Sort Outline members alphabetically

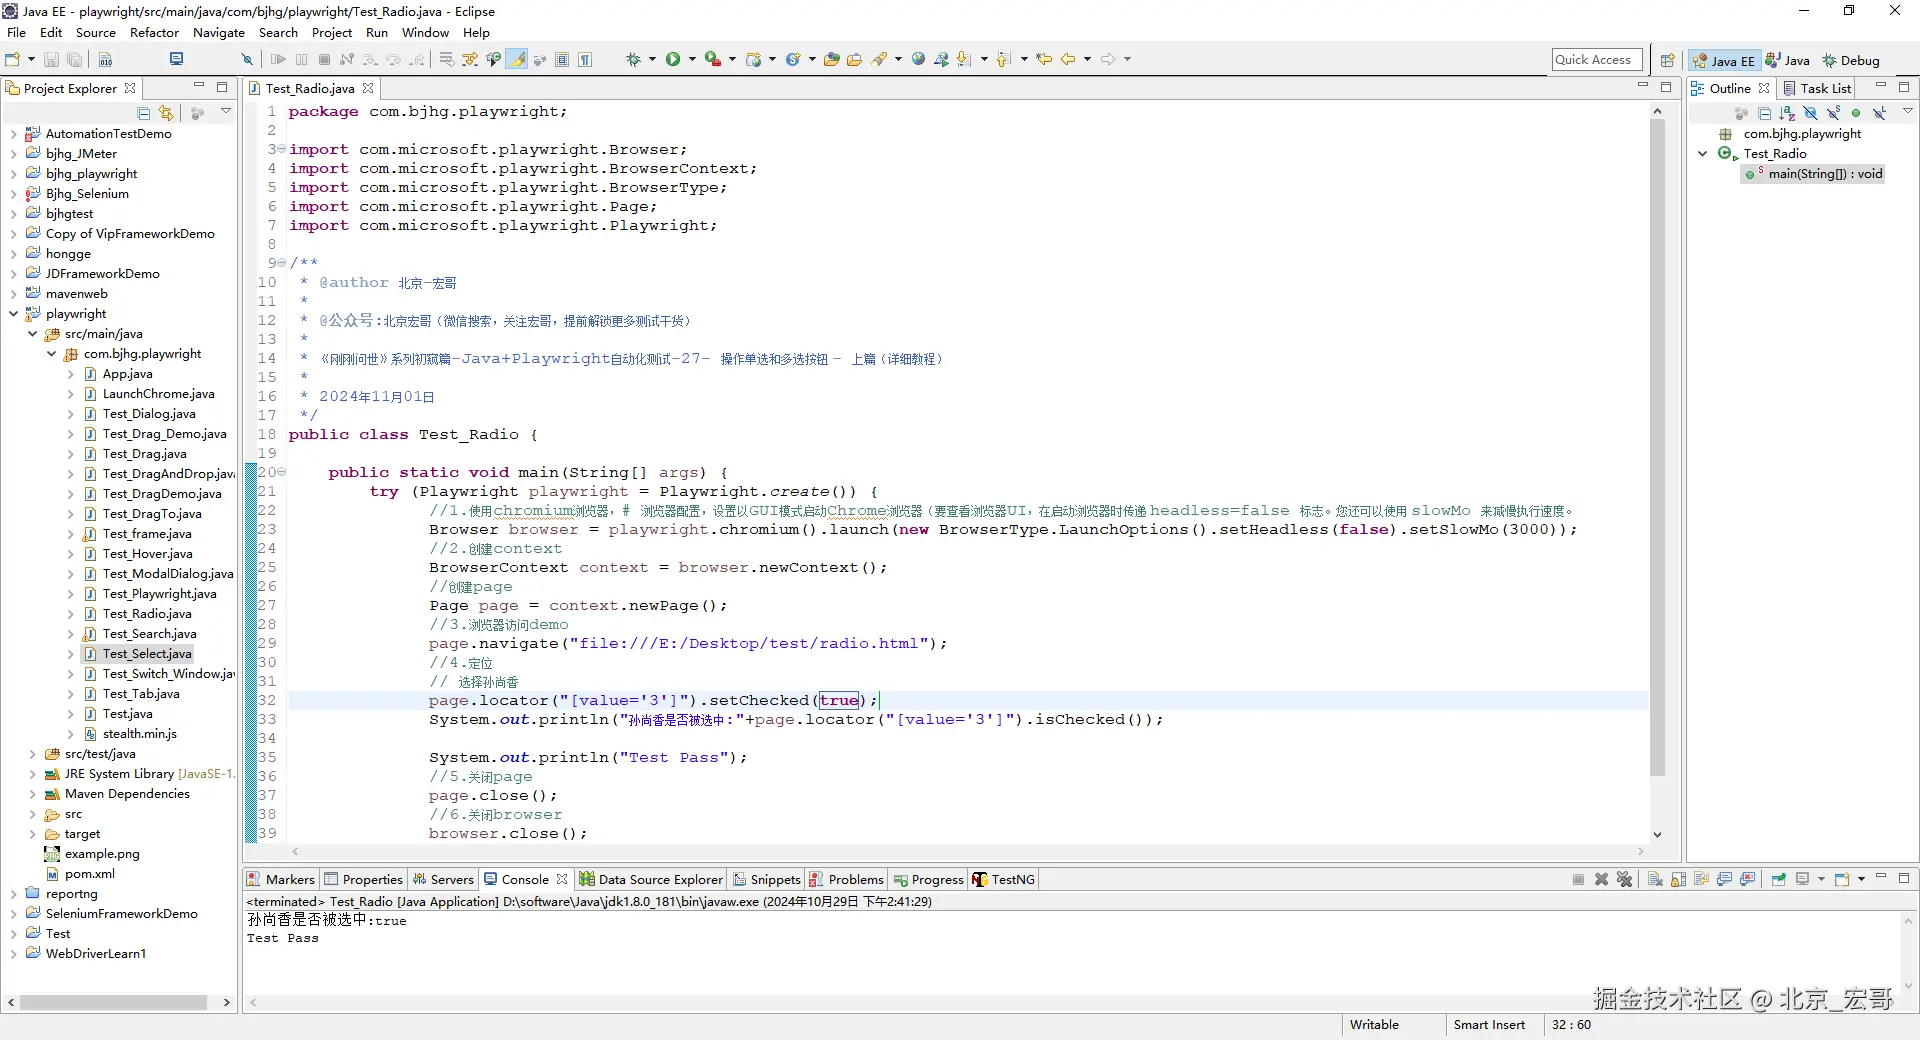coord(1787,113)
